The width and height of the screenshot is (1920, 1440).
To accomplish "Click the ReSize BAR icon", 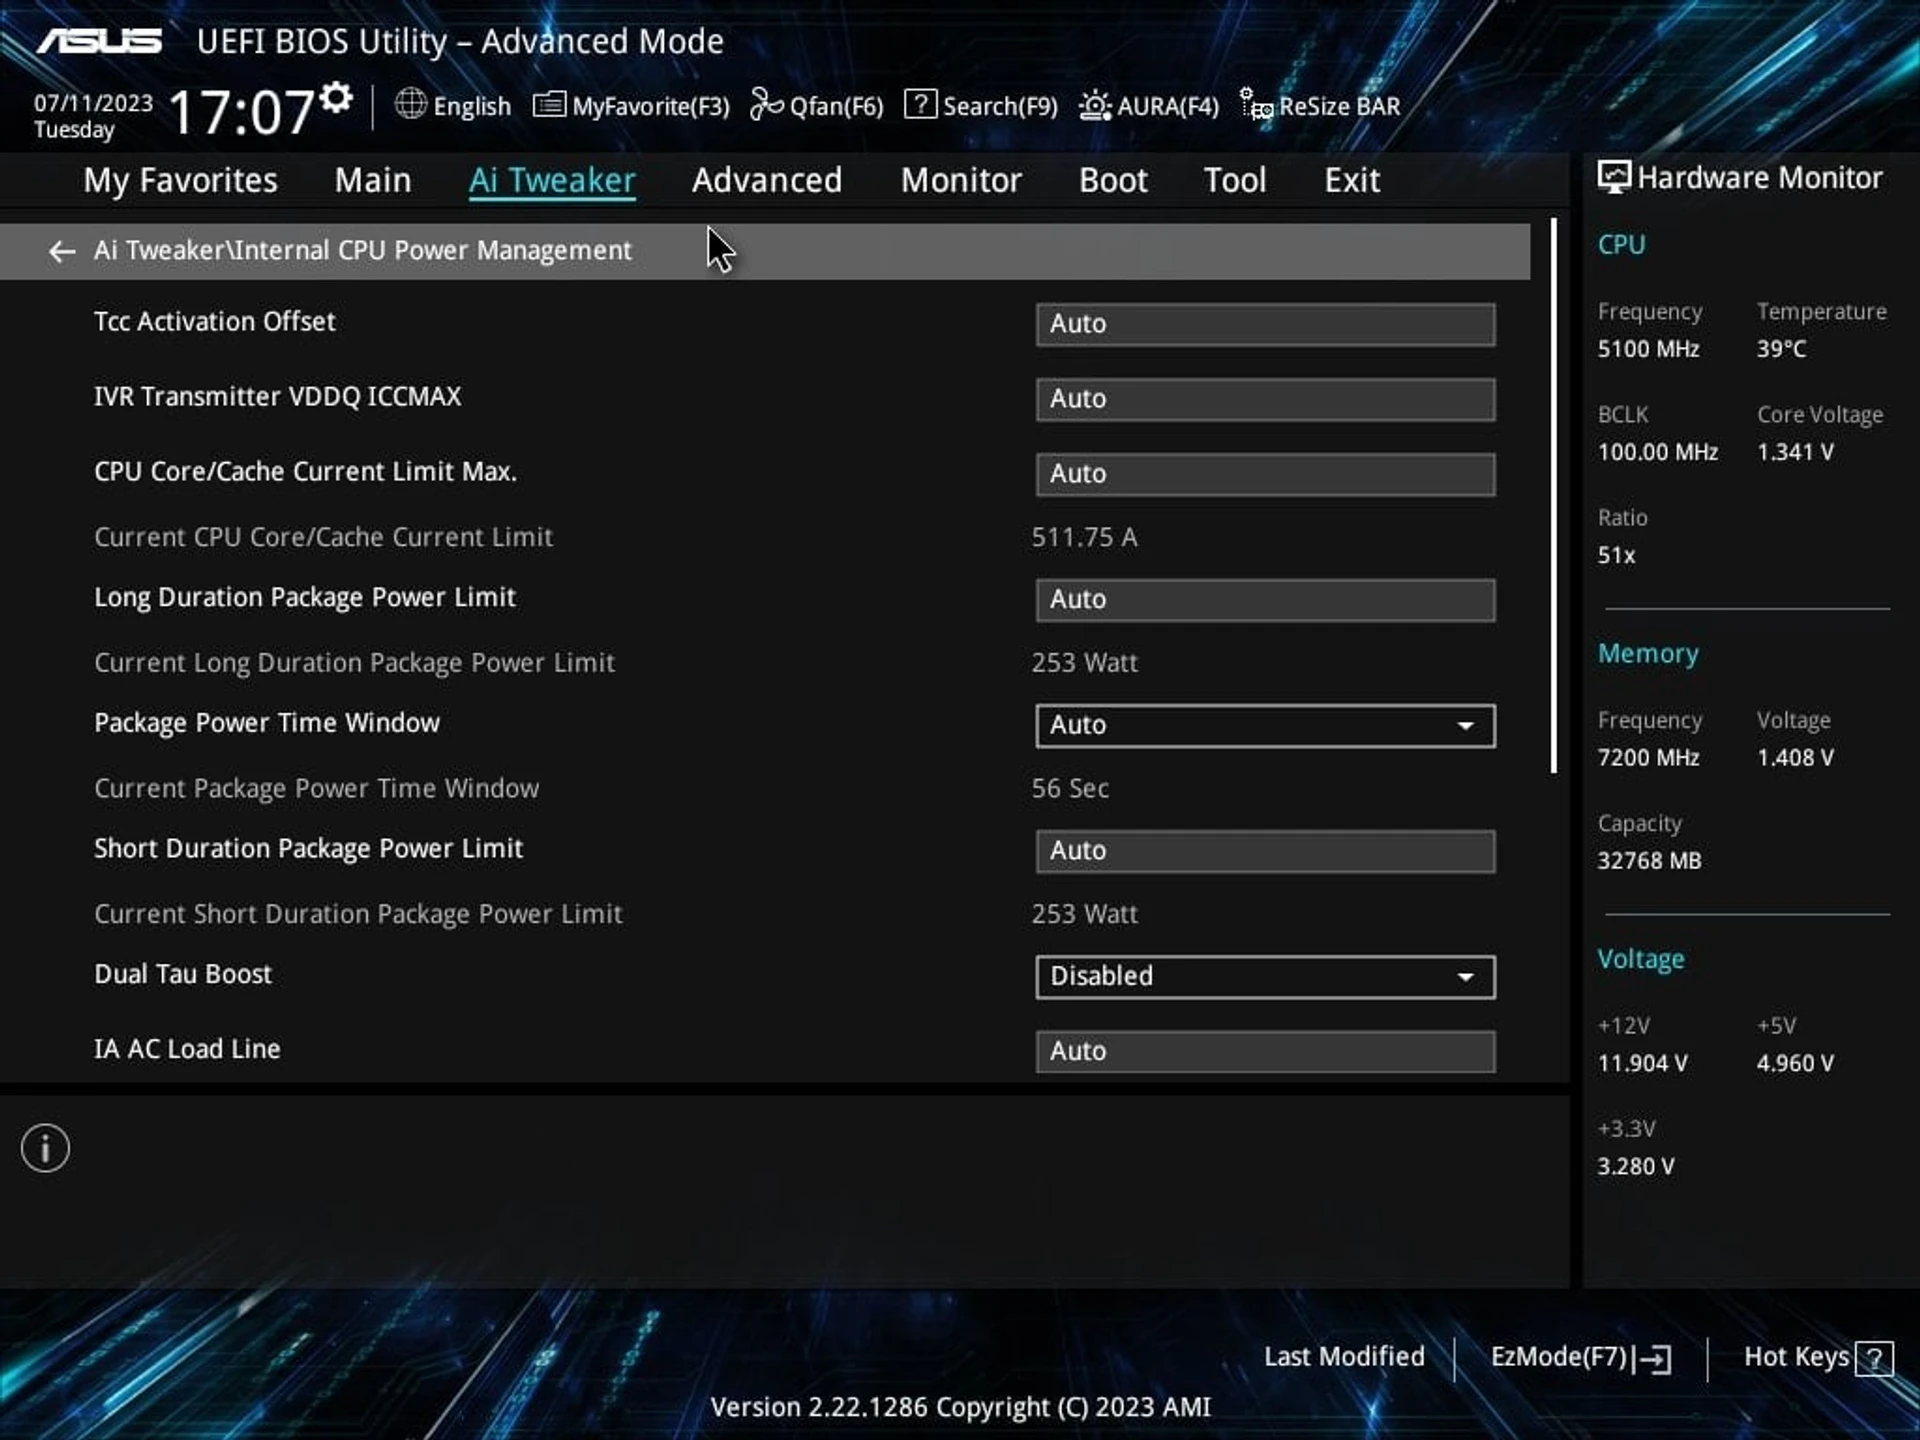I will pos(1256,104).
